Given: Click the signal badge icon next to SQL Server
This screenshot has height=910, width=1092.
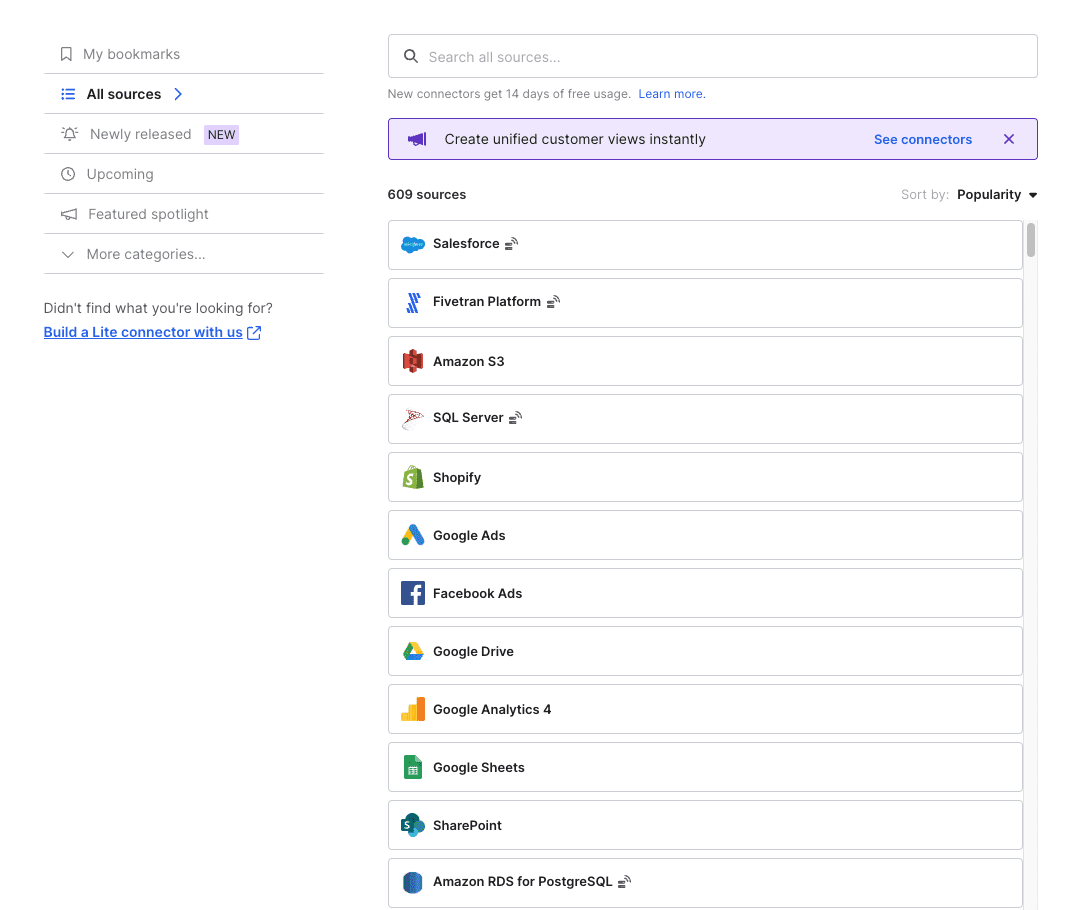Looking at the screenshot, I should click(x=515, y=418).
